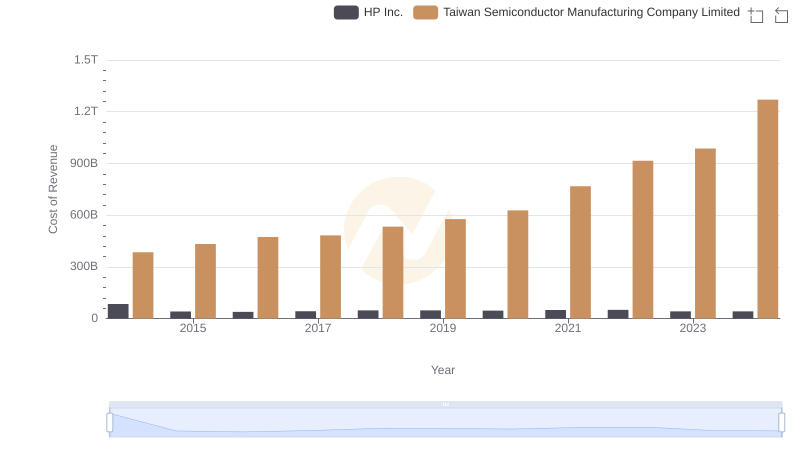
Task: Click the 2017 x-axis label
Action: [318, 328]
